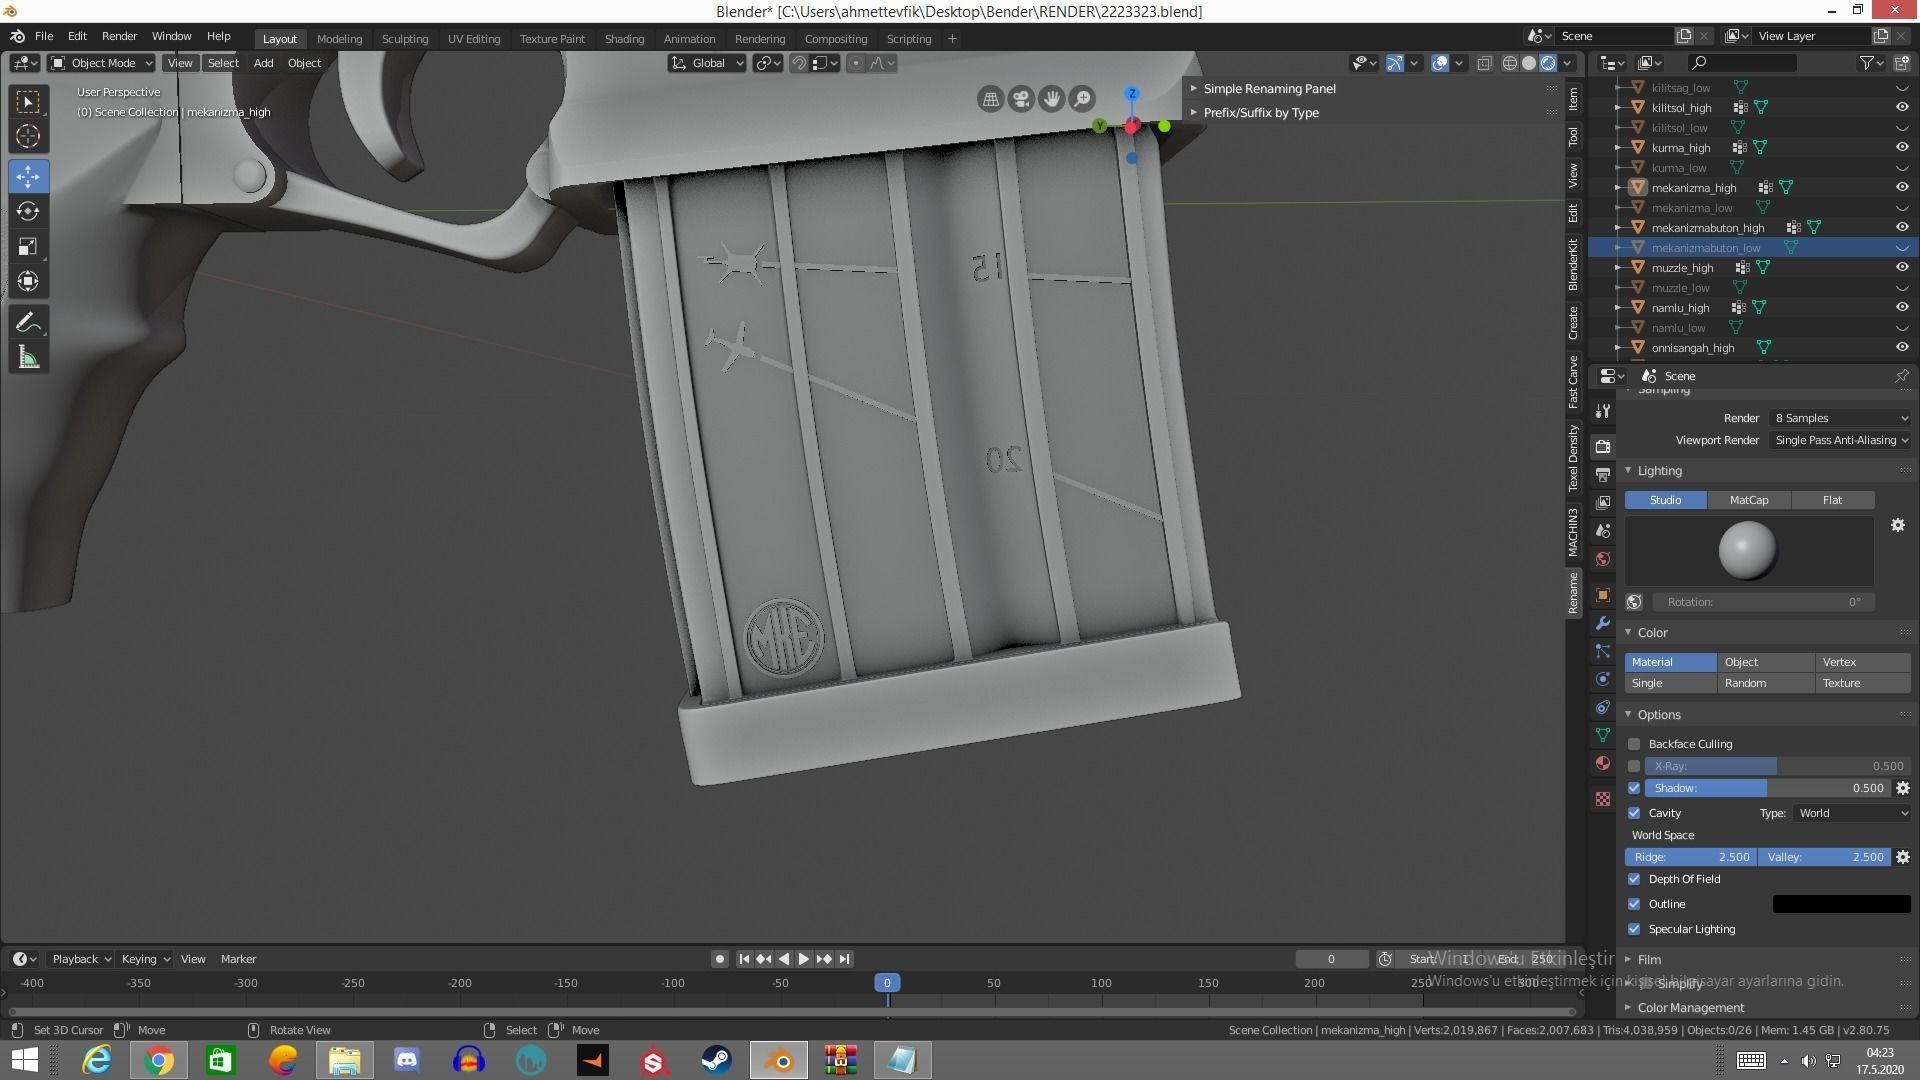Screen dimensions: 1920x1080
Task: Toggle X-ray display in viewport header
Action: click(1484, 63)
